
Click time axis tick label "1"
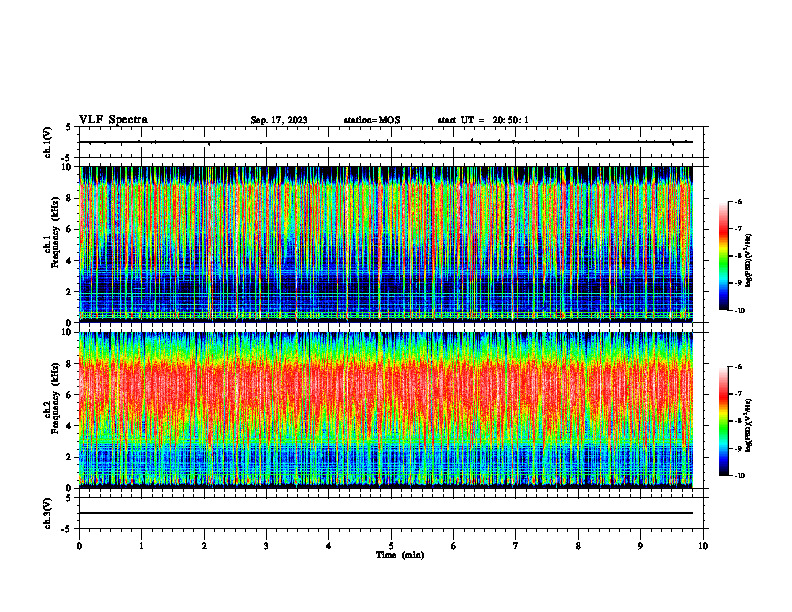click(141, 546)
